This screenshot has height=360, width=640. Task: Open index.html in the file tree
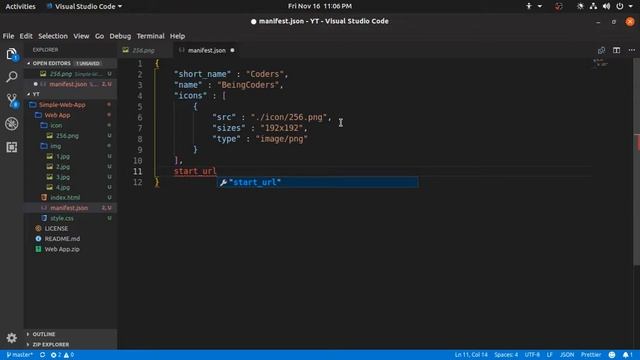70,198
